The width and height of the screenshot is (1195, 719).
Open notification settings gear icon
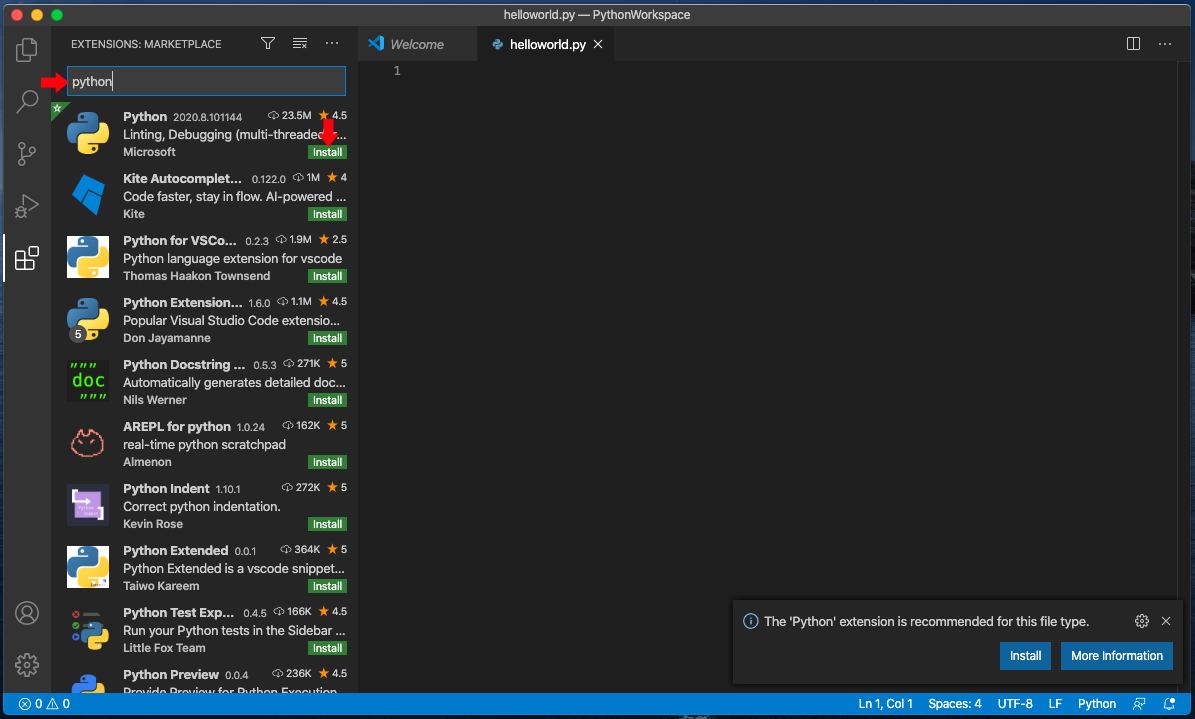[1142, 621]
